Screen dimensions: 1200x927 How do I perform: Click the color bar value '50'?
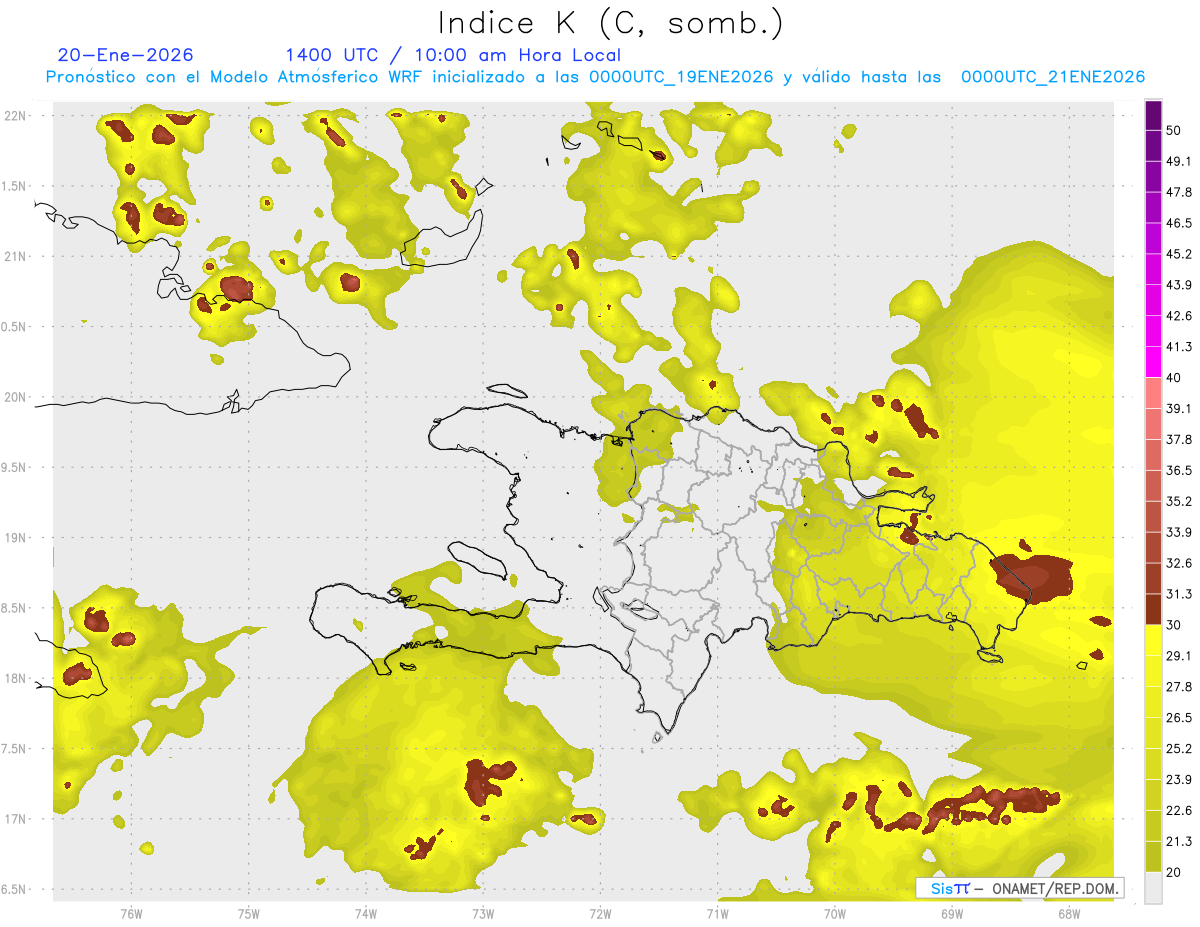point(1174,130)
